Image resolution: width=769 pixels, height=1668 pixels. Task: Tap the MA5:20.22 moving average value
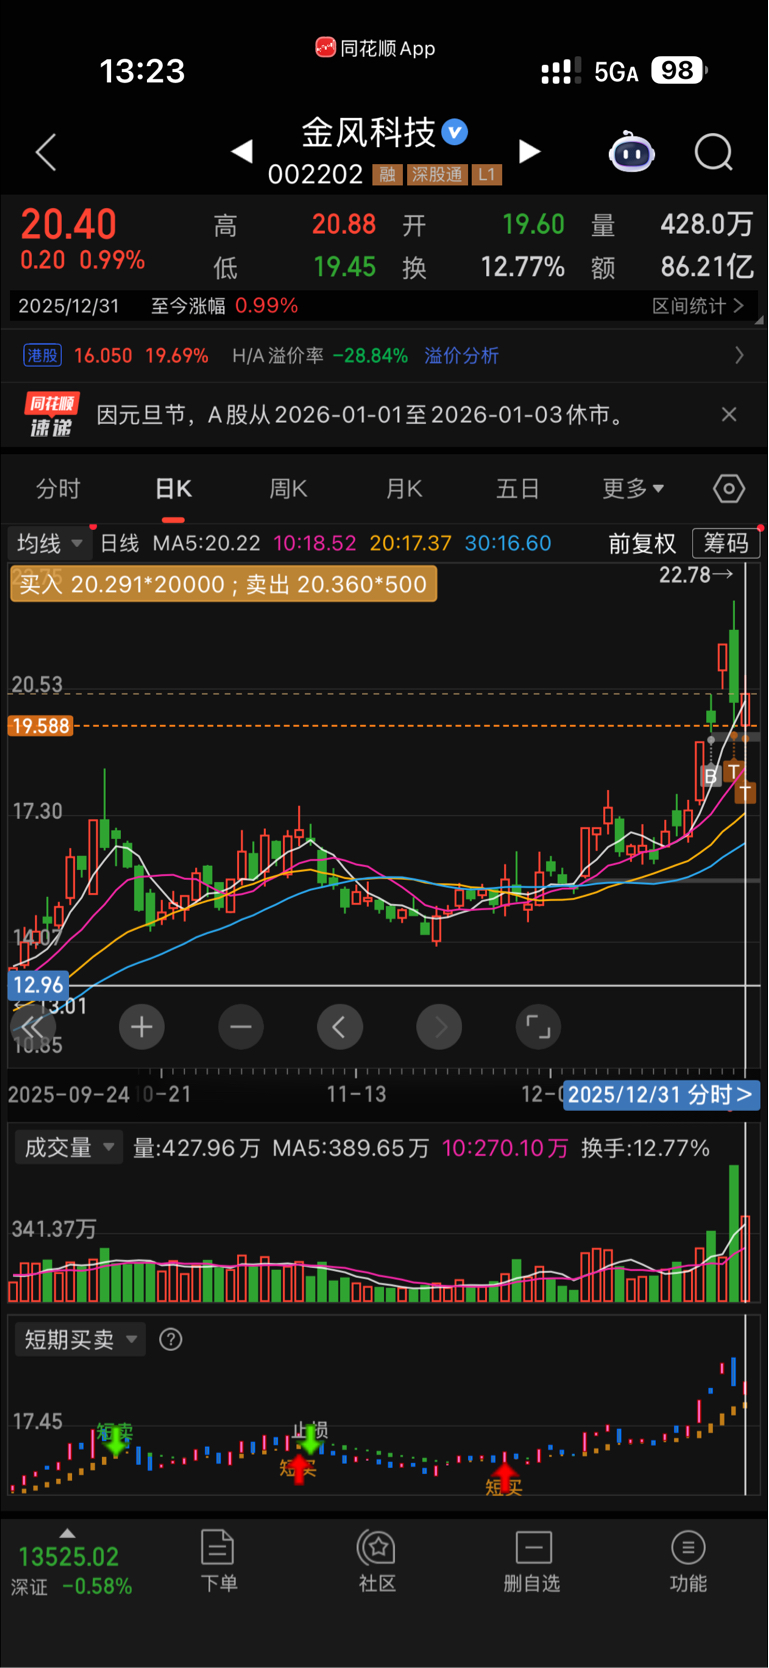(206, 543)
